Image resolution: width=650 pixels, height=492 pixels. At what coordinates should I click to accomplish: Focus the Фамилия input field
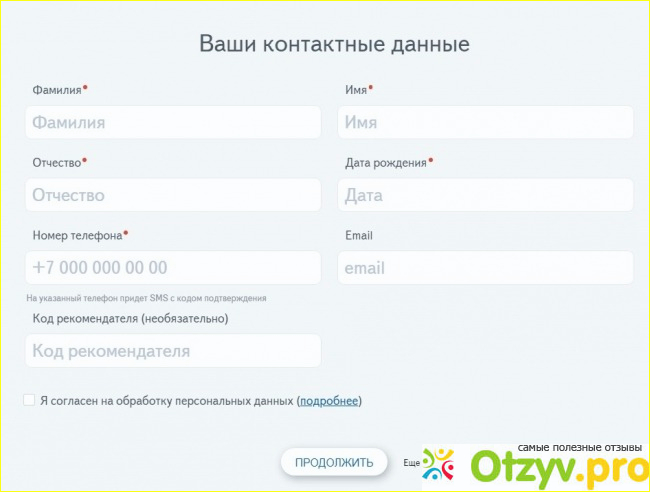(x=173, y=123)
